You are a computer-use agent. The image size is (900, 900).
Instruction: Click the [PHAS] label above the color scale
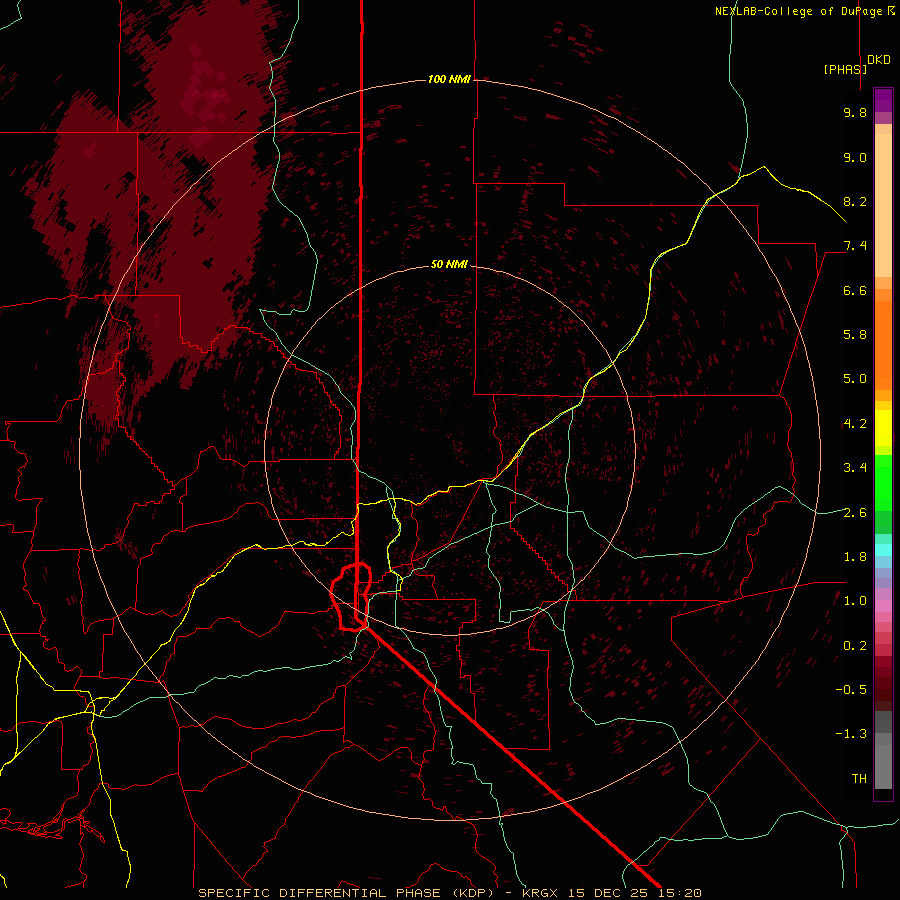pos(845,69)
